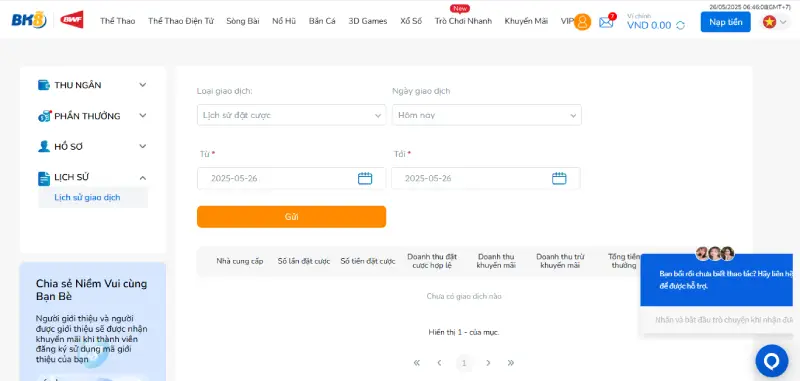Open the Thể Thao menu

click(118, 21)
